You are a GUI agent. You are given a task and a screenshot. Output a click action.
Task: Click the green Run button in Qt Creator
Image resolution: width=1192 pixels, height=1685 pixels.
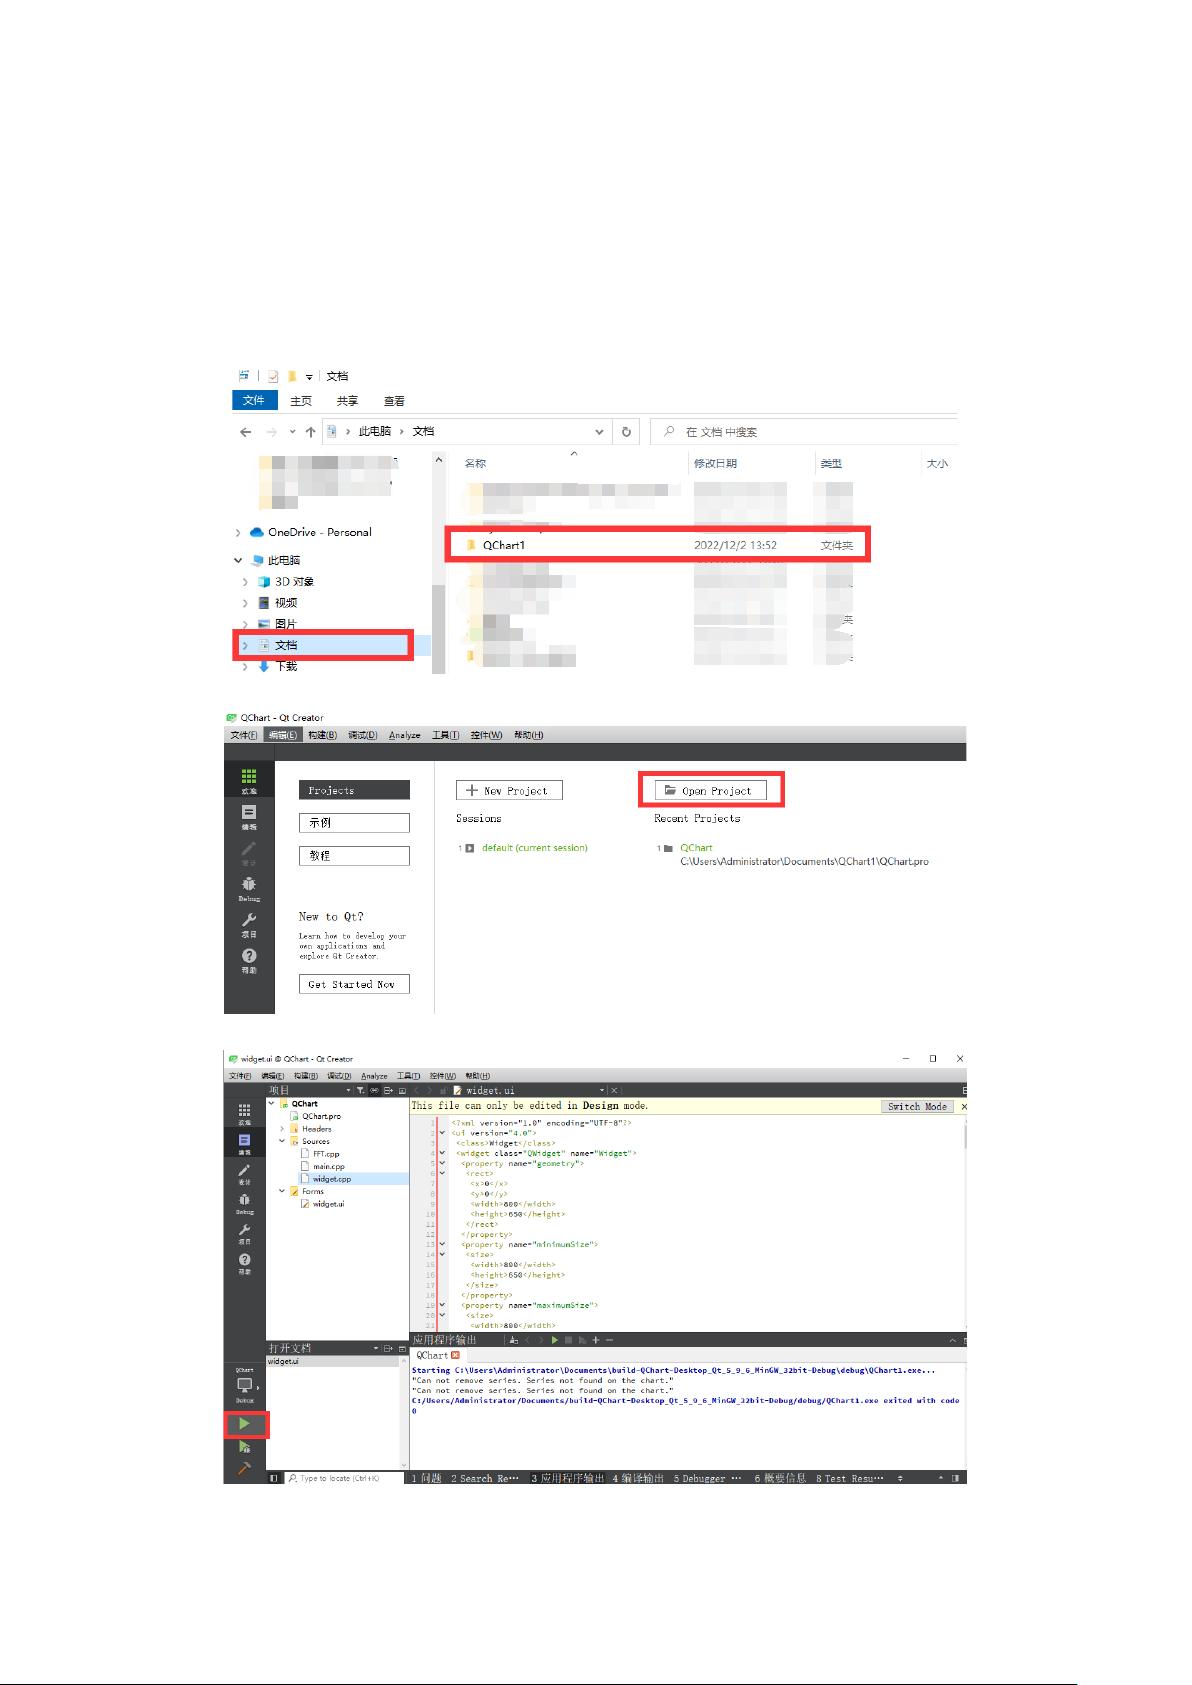(x=244, y=1423)
